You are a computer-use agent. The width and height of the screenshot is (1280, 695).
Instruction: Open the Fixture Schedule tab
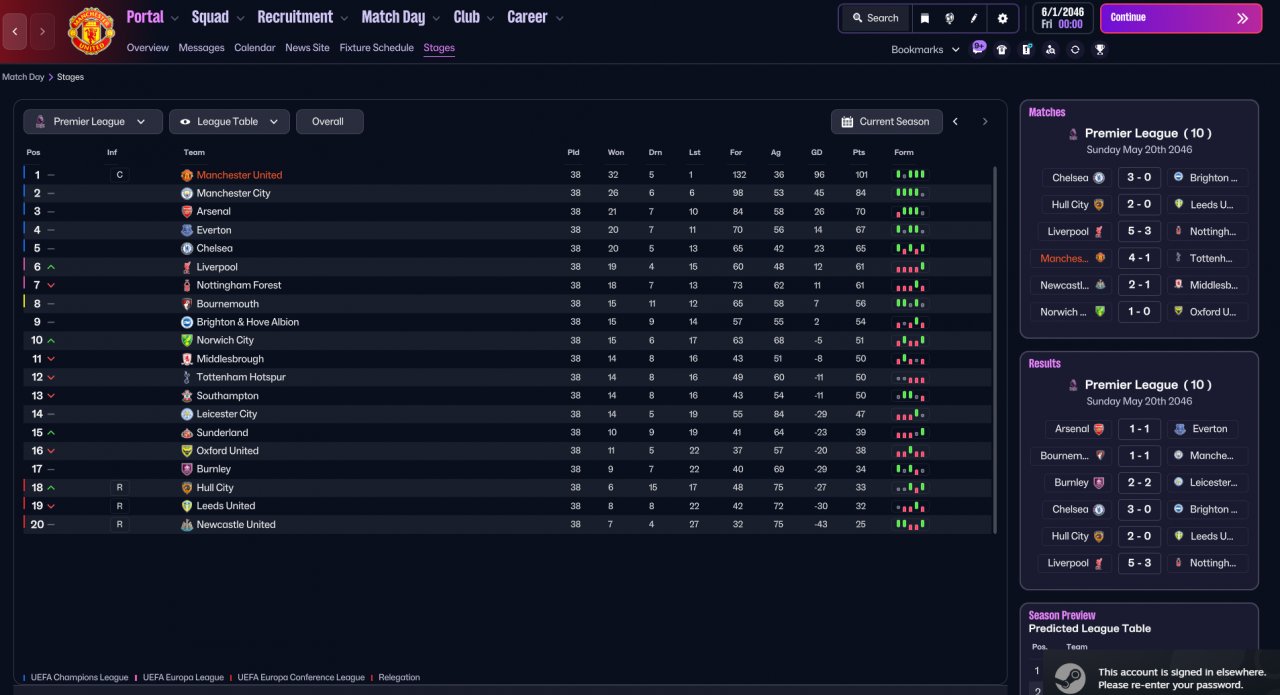[x=376, y=48]
